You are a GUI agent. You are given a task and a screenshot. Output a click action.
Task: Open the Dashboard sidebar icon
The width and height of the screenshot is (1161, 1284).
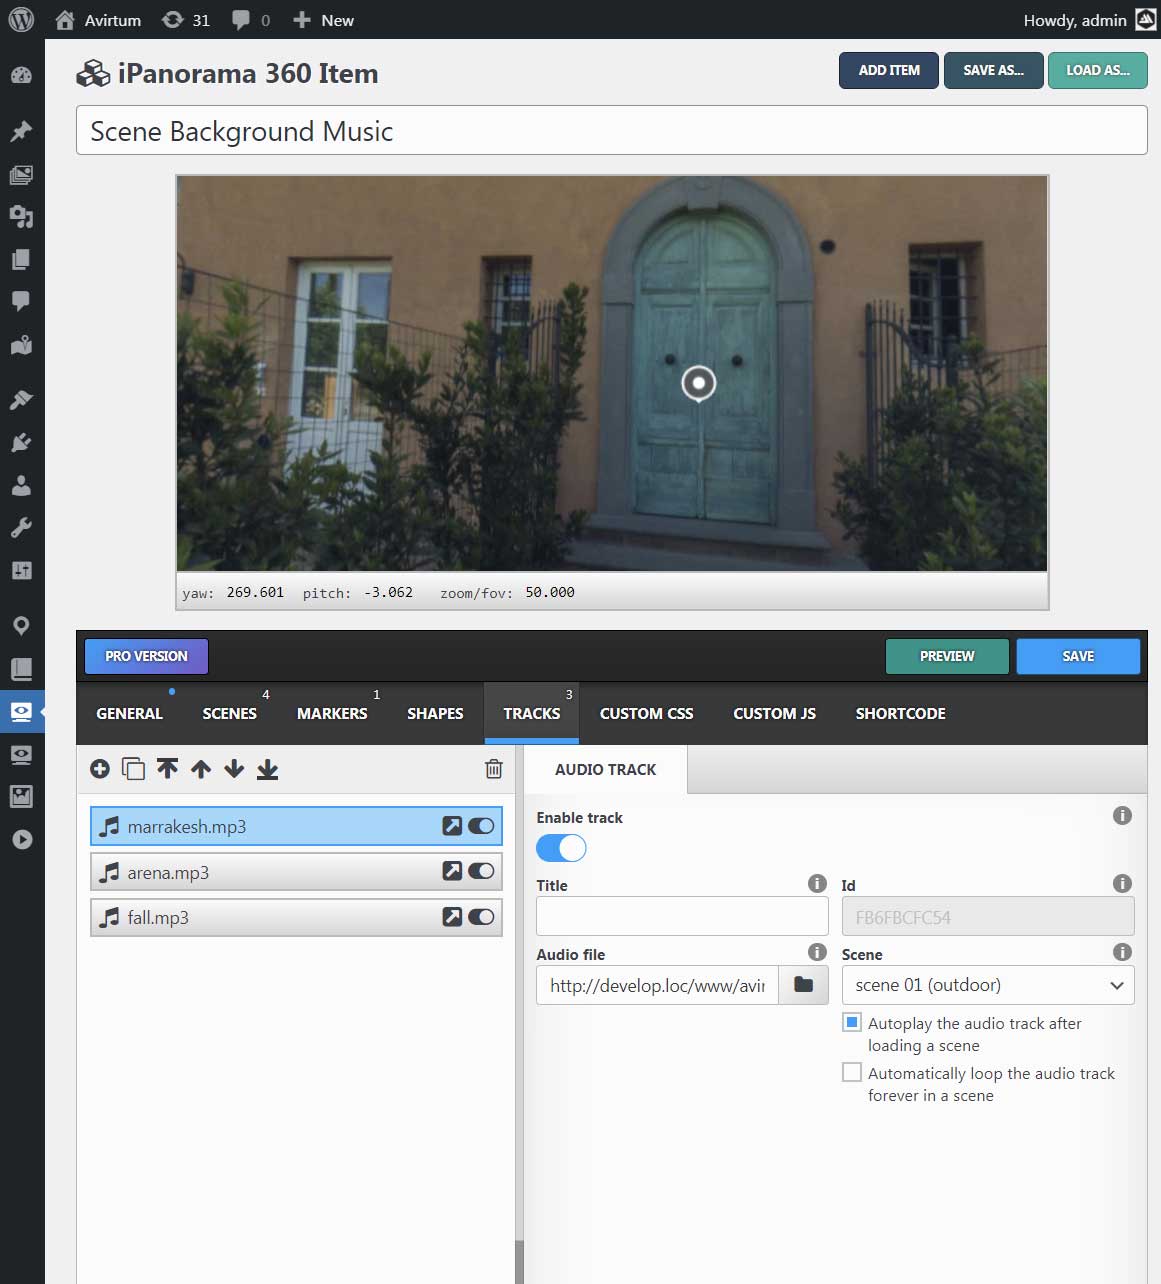[x=21, y=76]
